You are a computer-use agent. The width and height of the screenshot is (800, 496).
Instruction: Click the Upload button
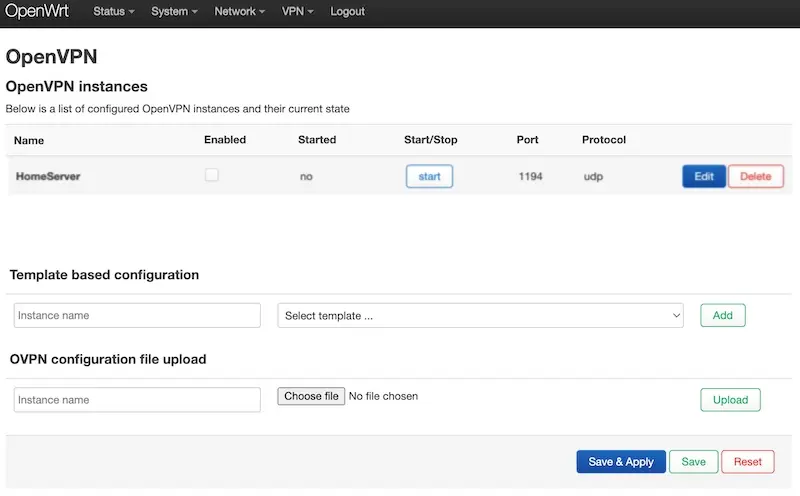click(730, 400)
